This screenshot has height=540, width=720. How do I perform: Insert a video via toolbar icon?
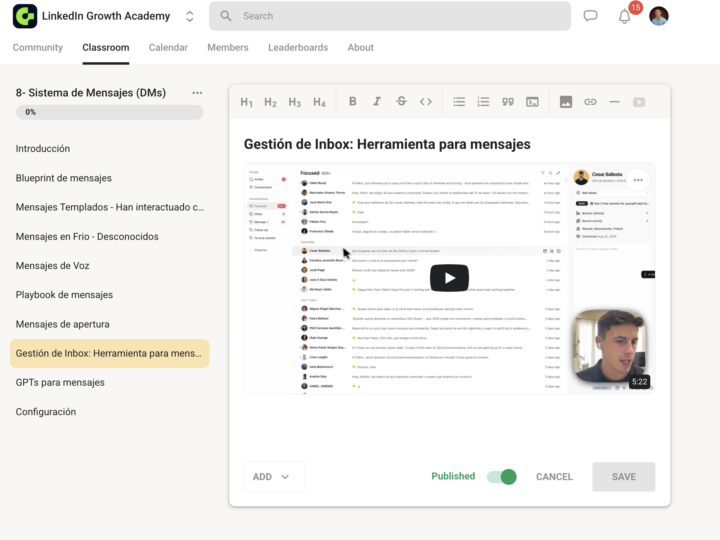click(x=639, y=101)
